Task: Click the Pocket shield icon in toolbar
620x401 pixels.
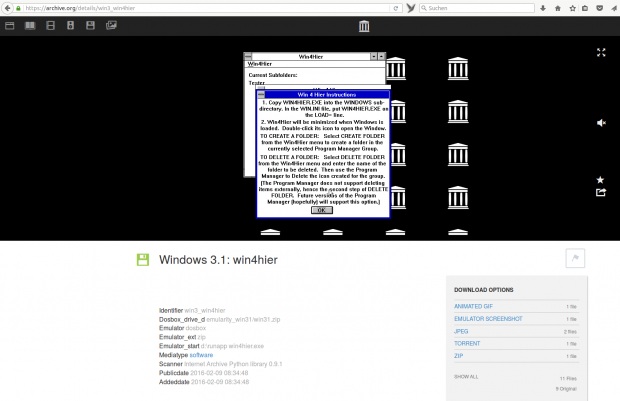Action: [x=599, y=8]
